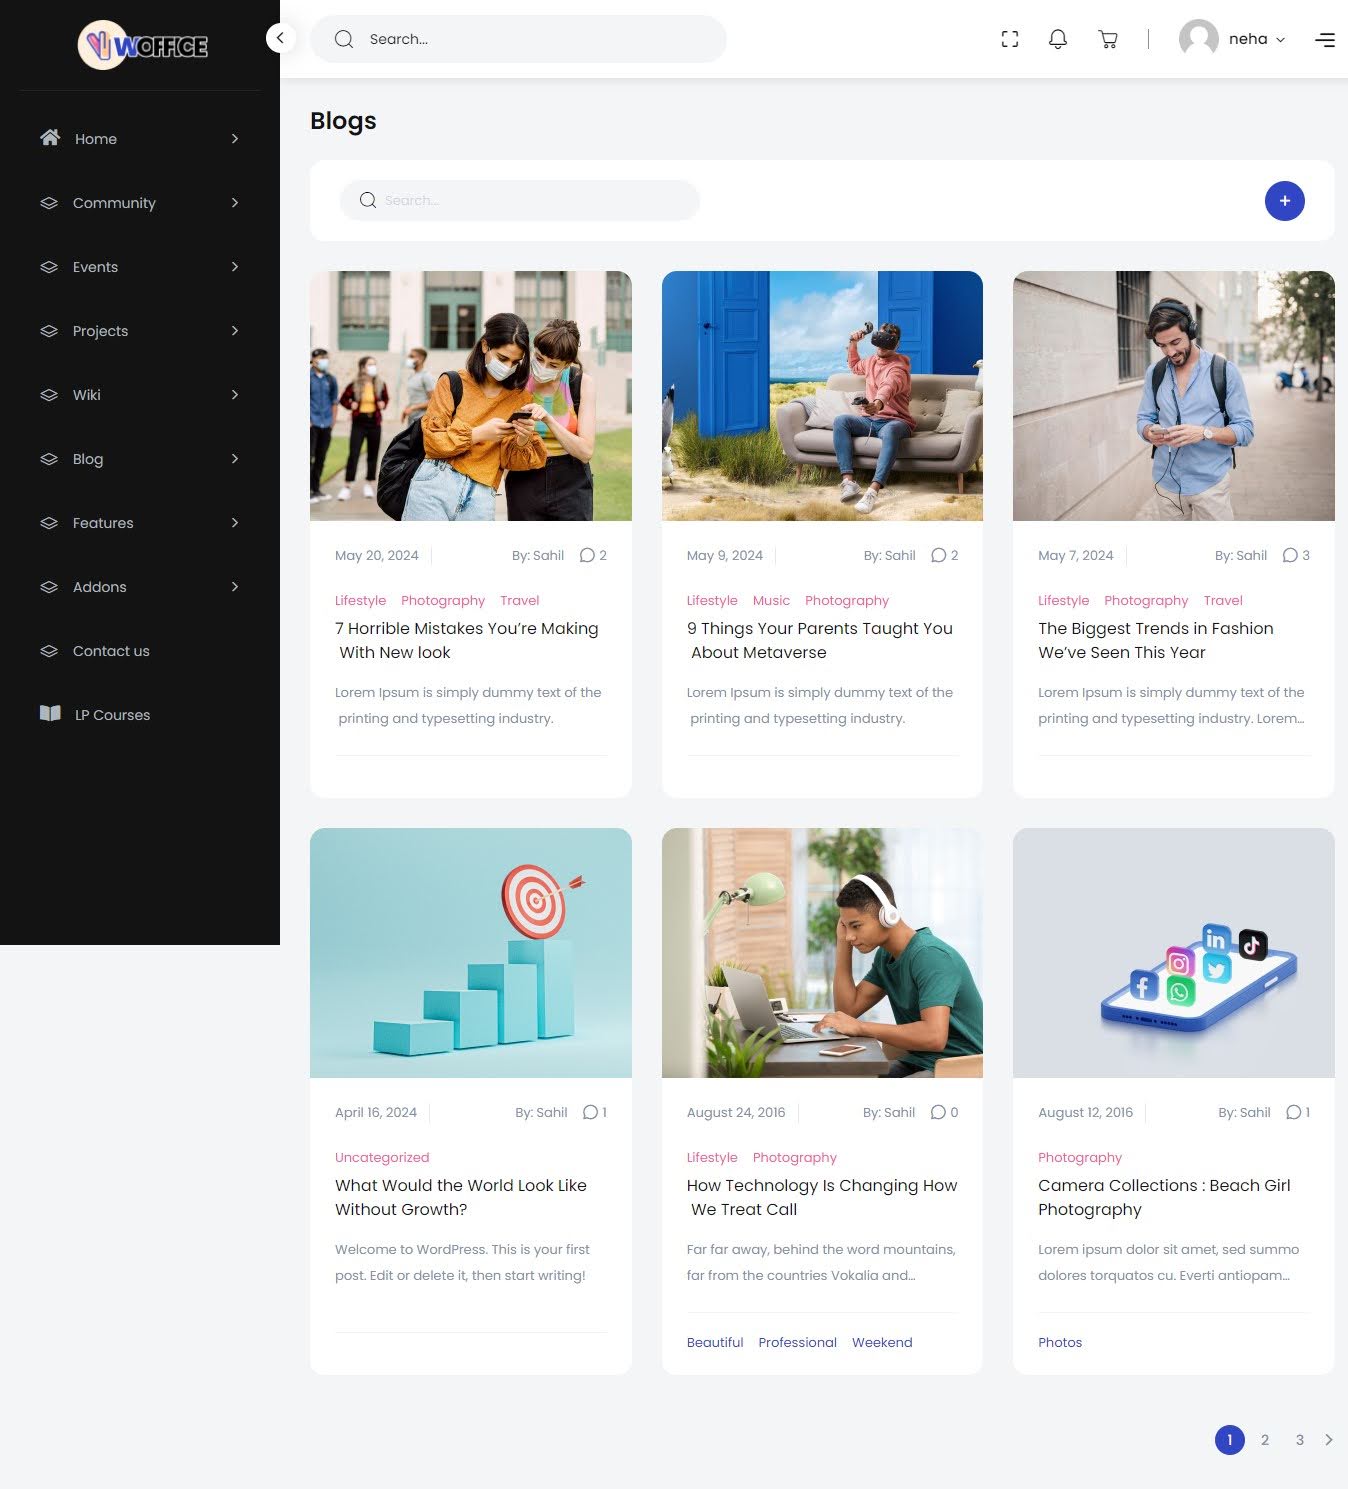1348x1489 pixels.
Task: Open the neha user dropdown arrow
Action: [x=1280, y=40]
